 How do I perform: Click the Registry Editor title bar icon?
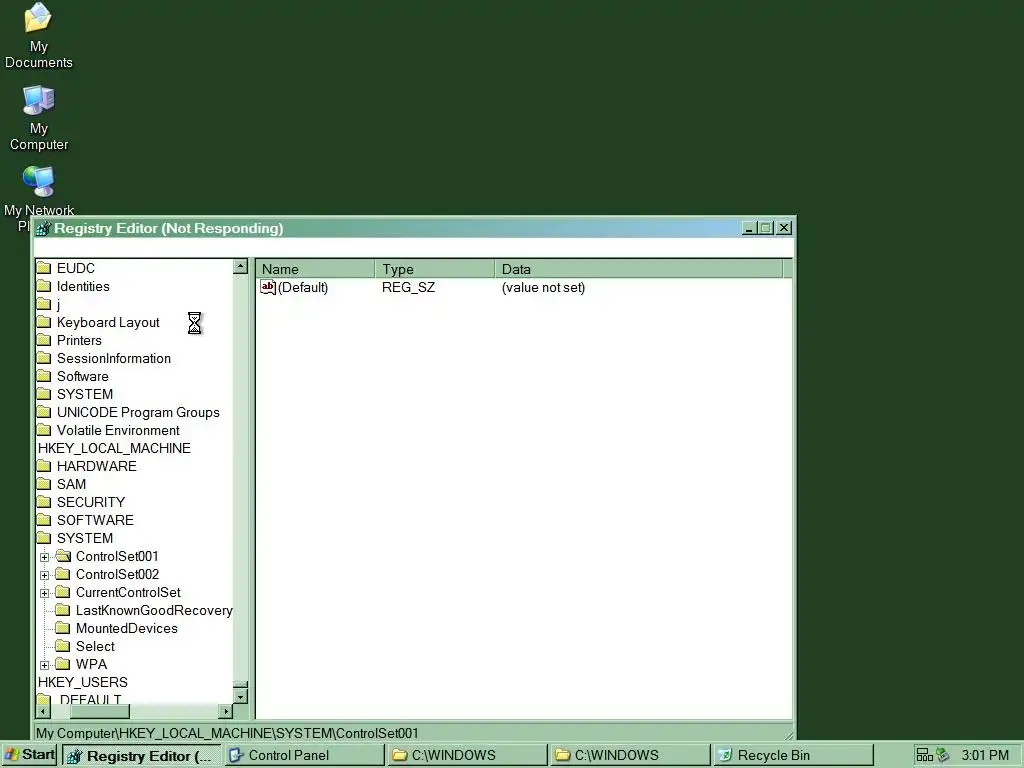tap(43, 229)
